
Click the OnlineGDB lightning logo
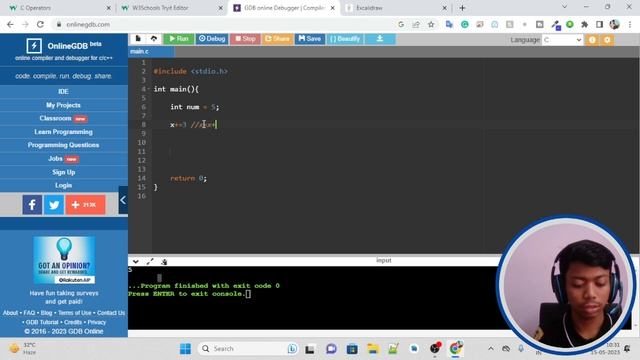34,46
